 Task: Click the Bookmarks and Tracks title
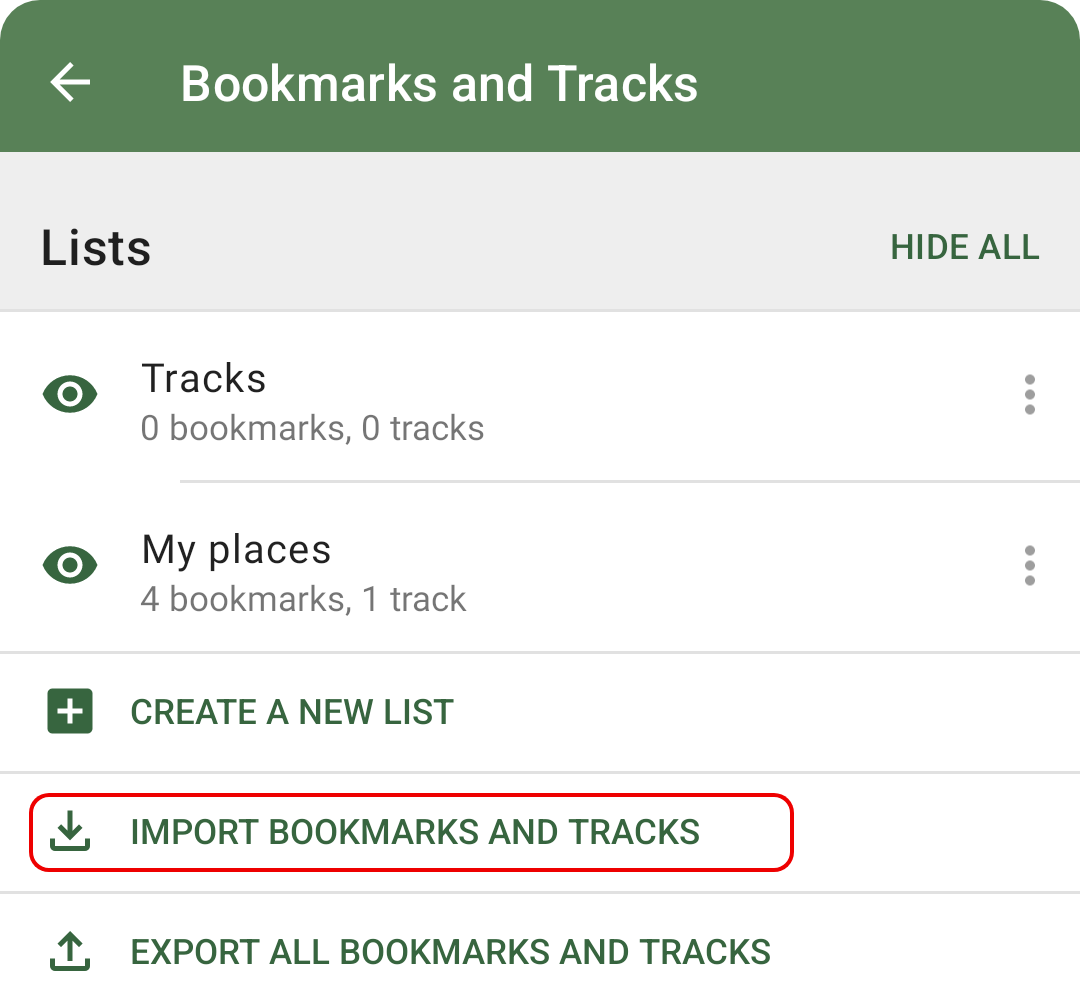[439, 83]
